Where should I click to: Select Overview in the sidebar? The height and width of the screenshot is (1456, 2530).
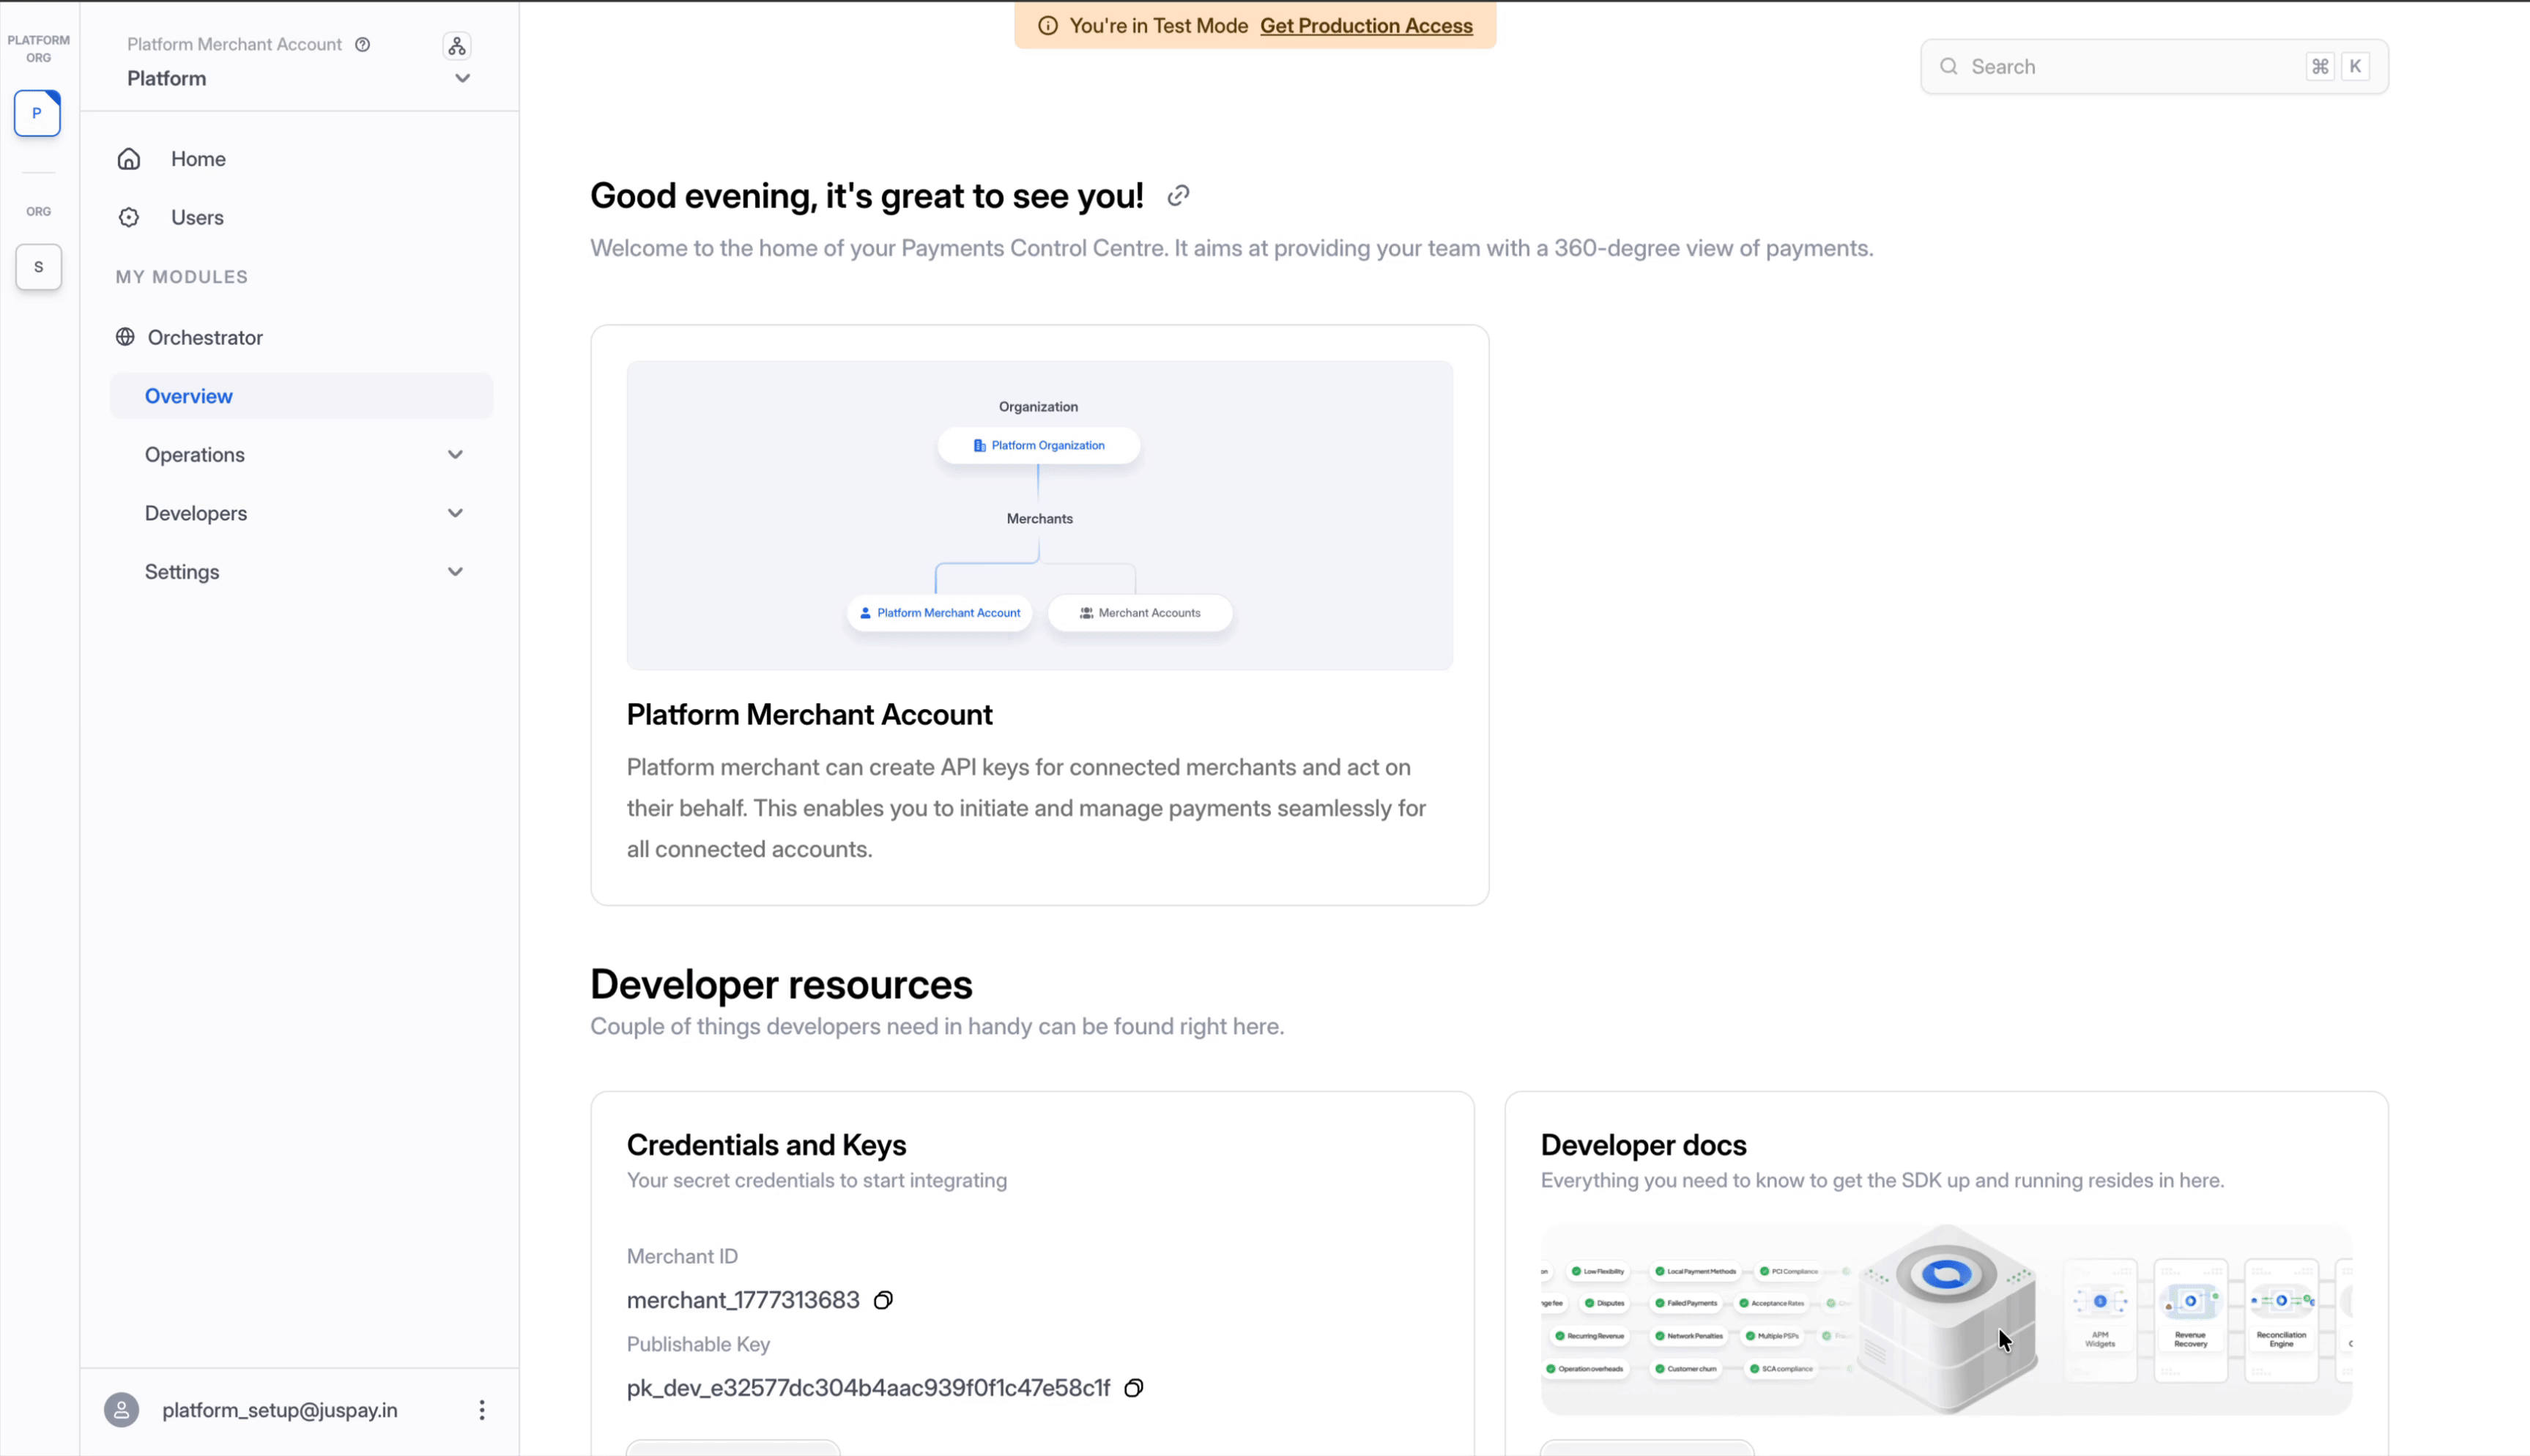pyautogui.click(x=302, y=396)
